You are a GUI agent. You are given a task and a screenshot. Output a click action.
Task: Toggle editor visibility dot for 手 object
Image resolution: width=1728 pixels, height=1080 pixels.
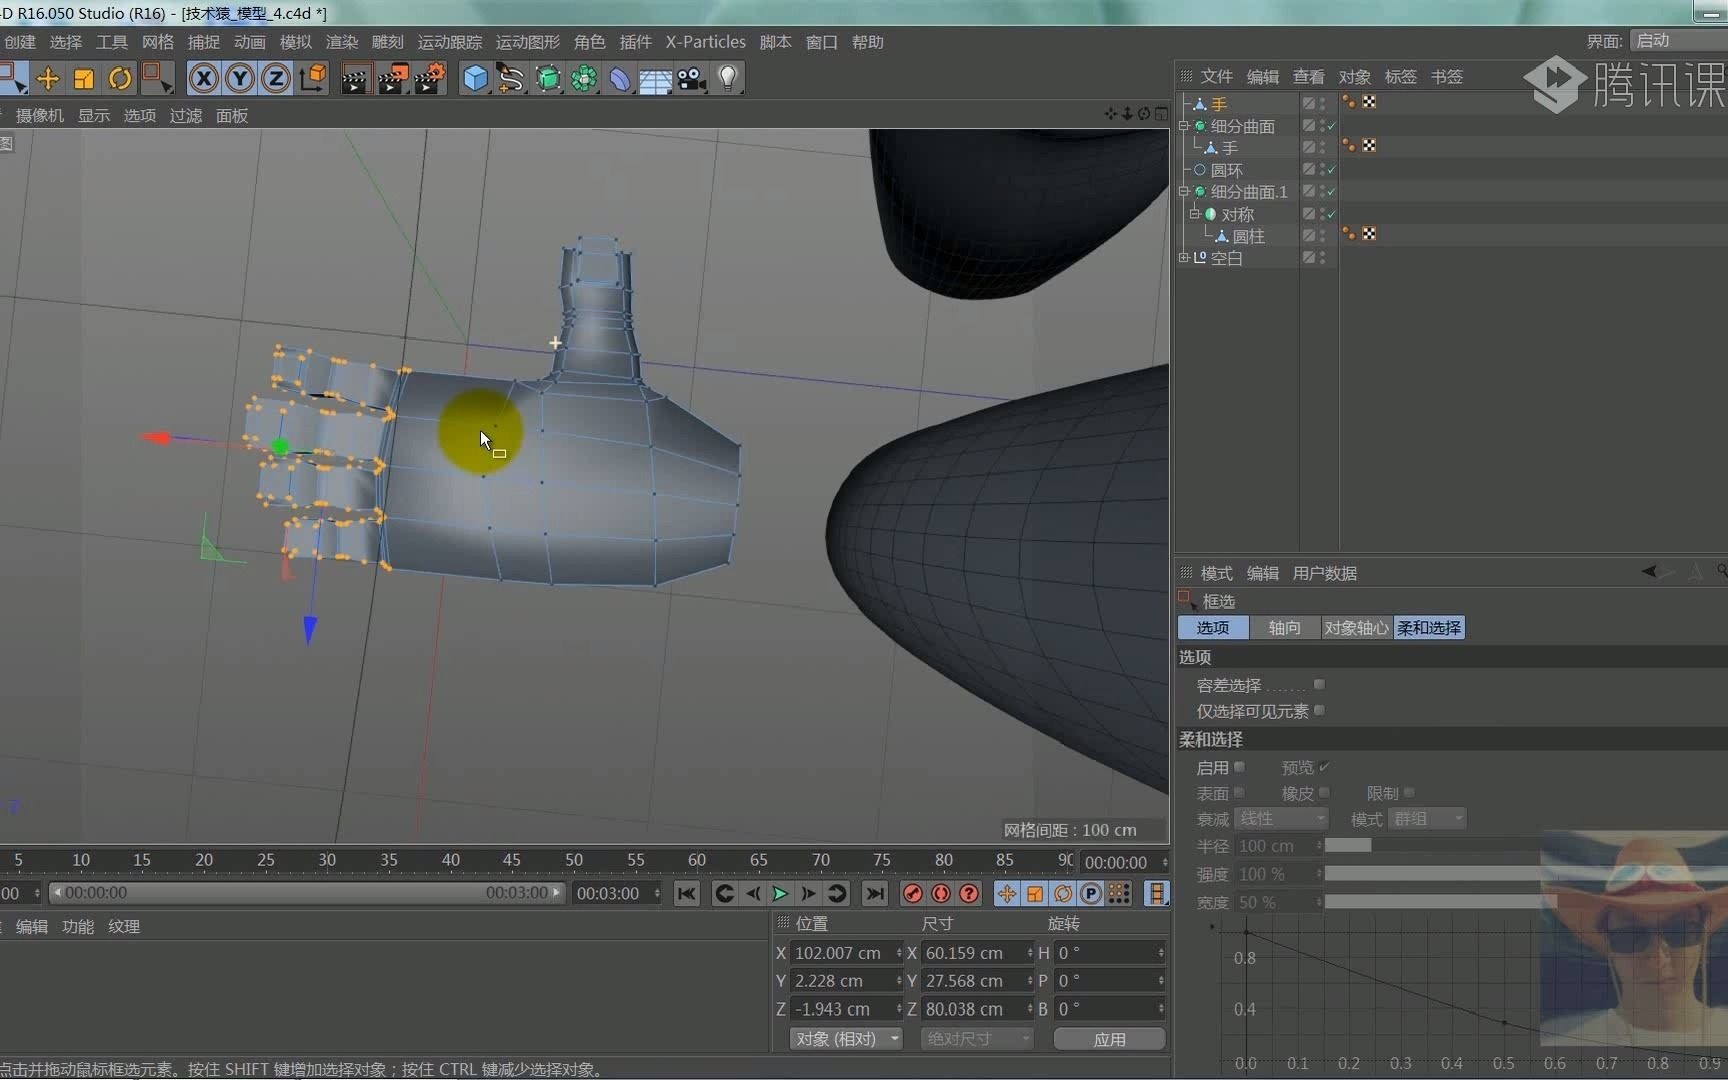1322,99
